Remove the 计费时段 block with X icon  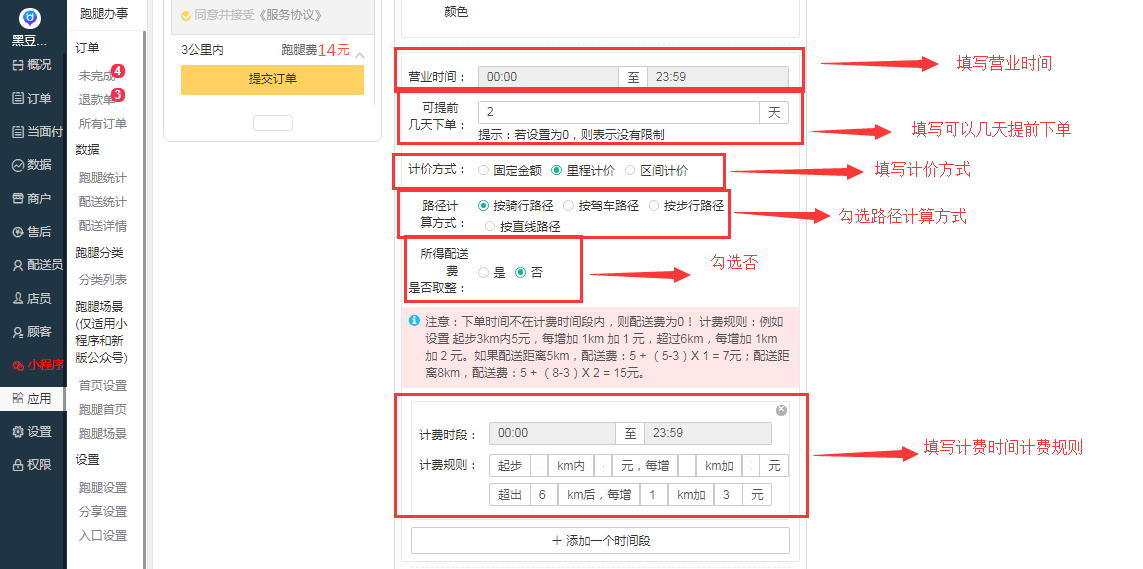tap(781, 410)
